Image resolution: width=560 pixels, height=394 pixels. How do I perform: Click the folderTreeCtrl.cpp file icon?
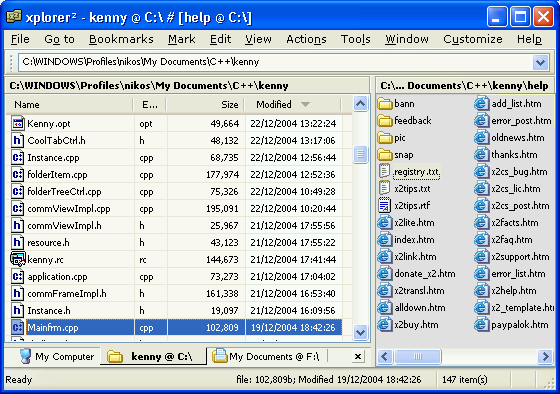point(17,191)
